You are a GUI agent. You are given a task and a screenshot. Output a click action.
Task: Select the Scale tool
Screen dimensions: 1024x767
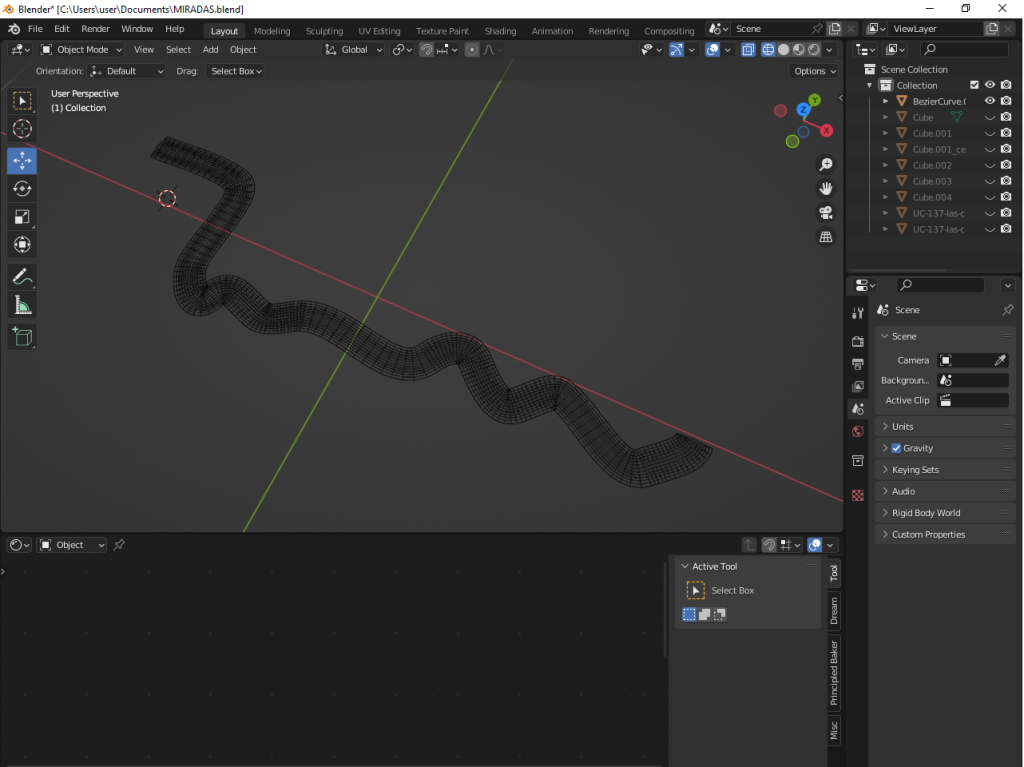point(22,217)
